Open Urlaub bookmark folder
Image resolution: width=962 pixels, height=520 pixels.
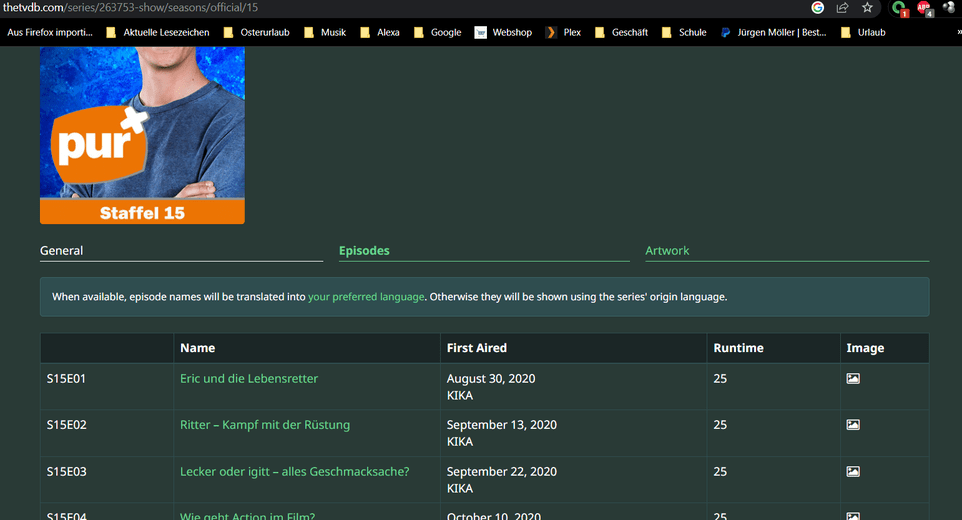click(863, 32)
